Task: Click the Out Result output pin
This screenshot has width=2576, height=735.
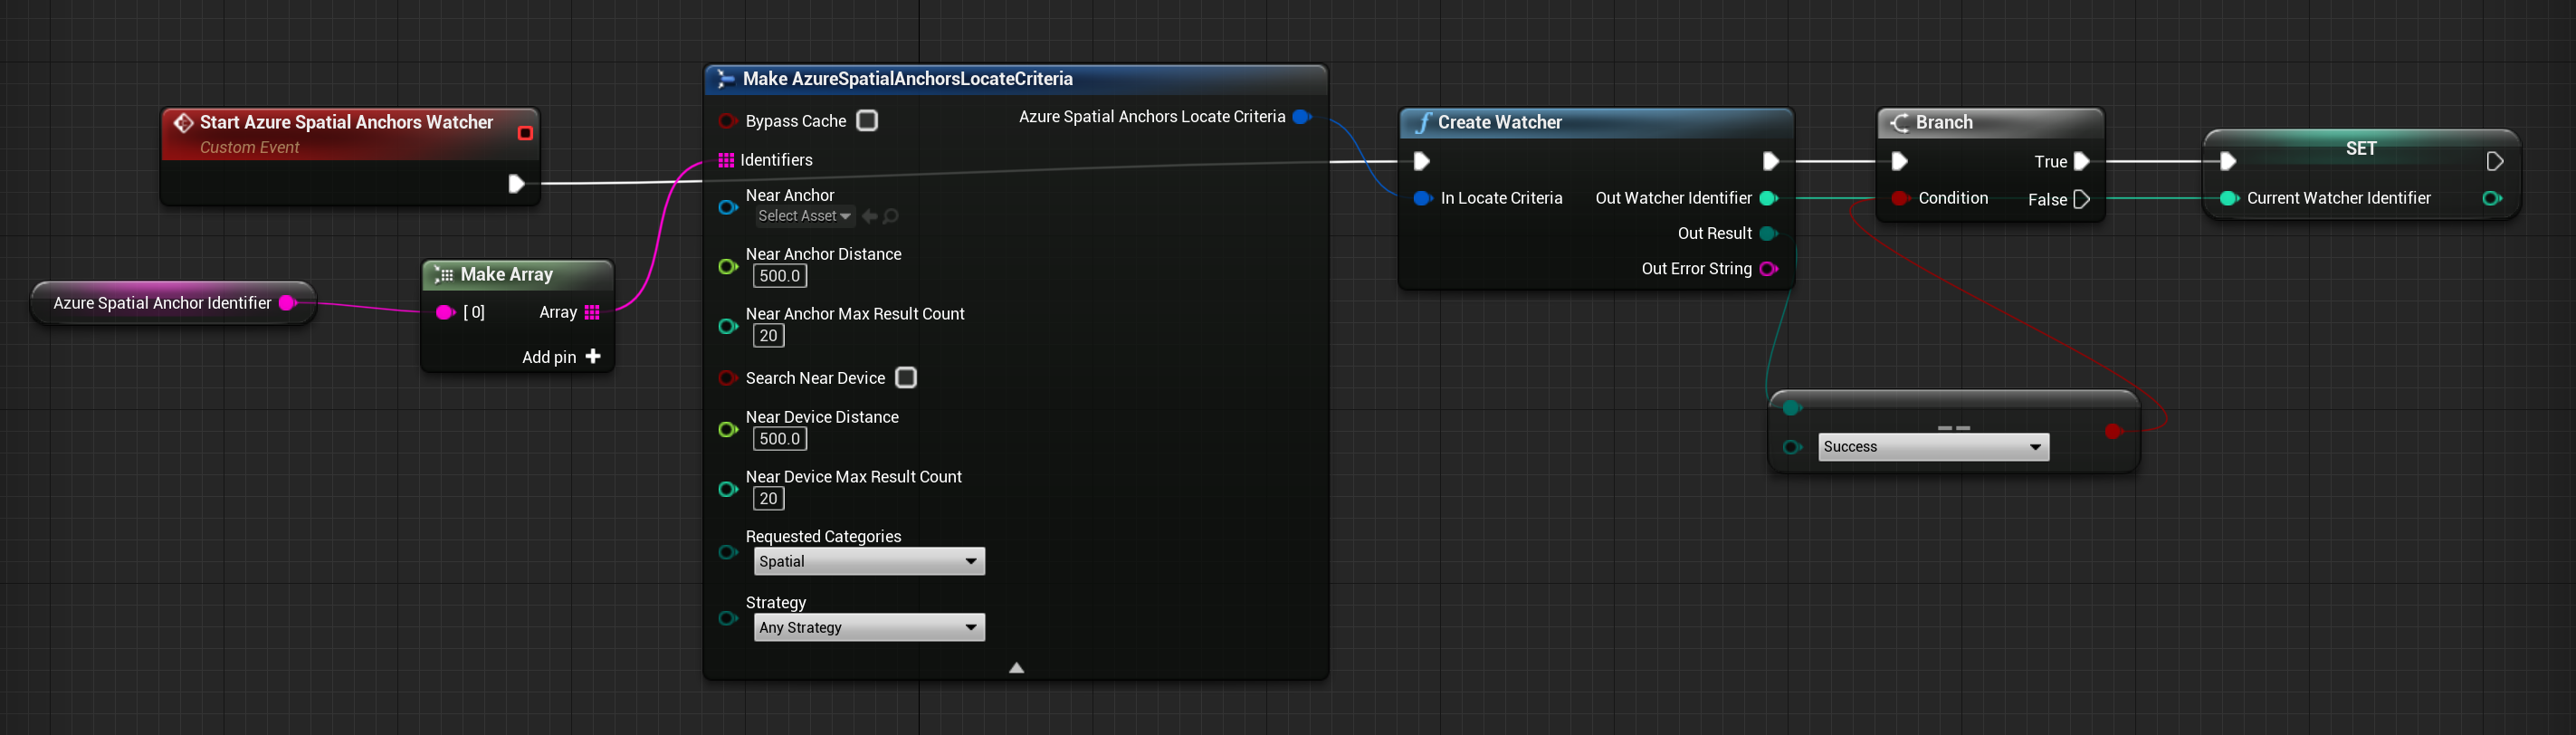Action: point(1768,234)
